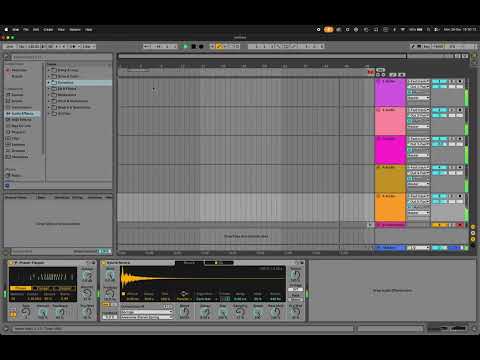This screenshot has width=480, height=360.
Task: Click the Hybrid Reverb Decay knob
Action: pyautogui.click(x=205, y=313)
